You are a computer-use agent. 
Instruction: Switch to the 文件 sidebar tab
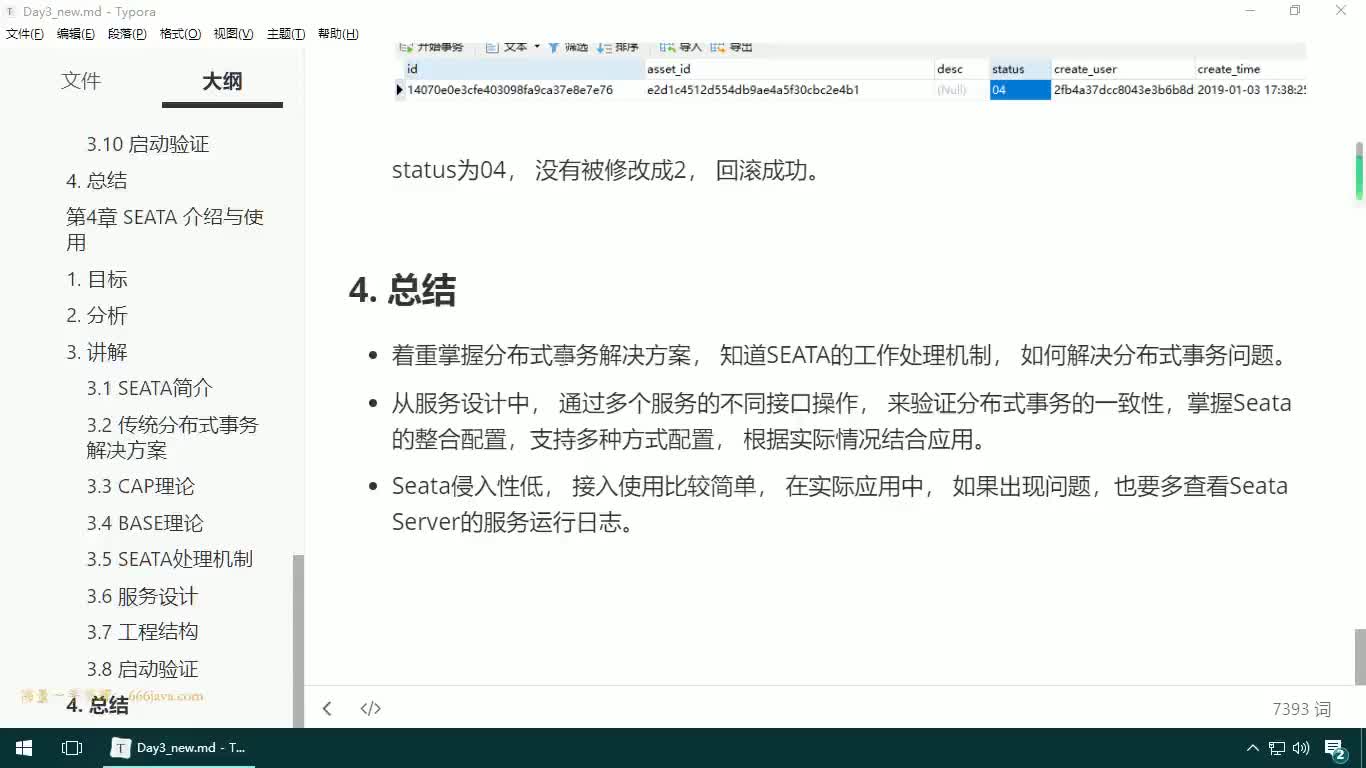(81, 81)
